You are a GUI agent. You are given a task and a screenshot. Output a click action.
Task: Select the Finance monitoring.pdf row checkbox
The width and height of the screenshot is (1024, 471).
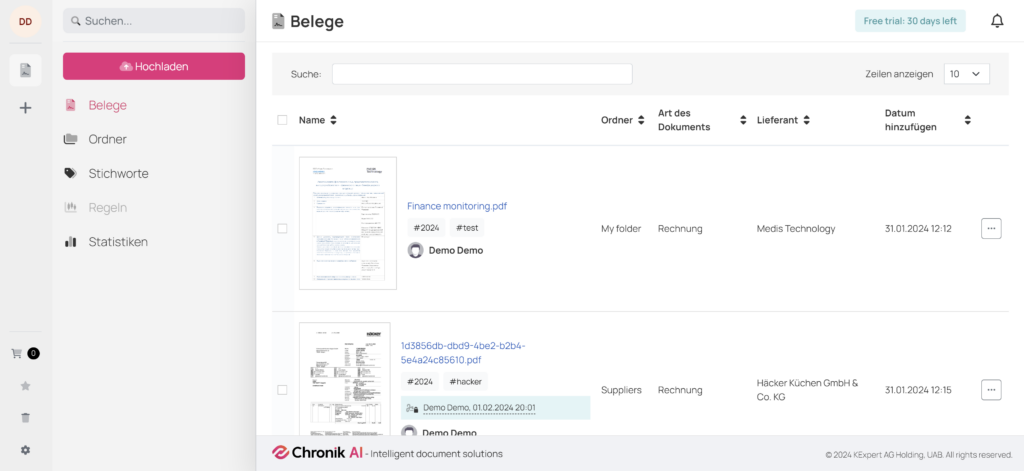[x=282, y=228]
